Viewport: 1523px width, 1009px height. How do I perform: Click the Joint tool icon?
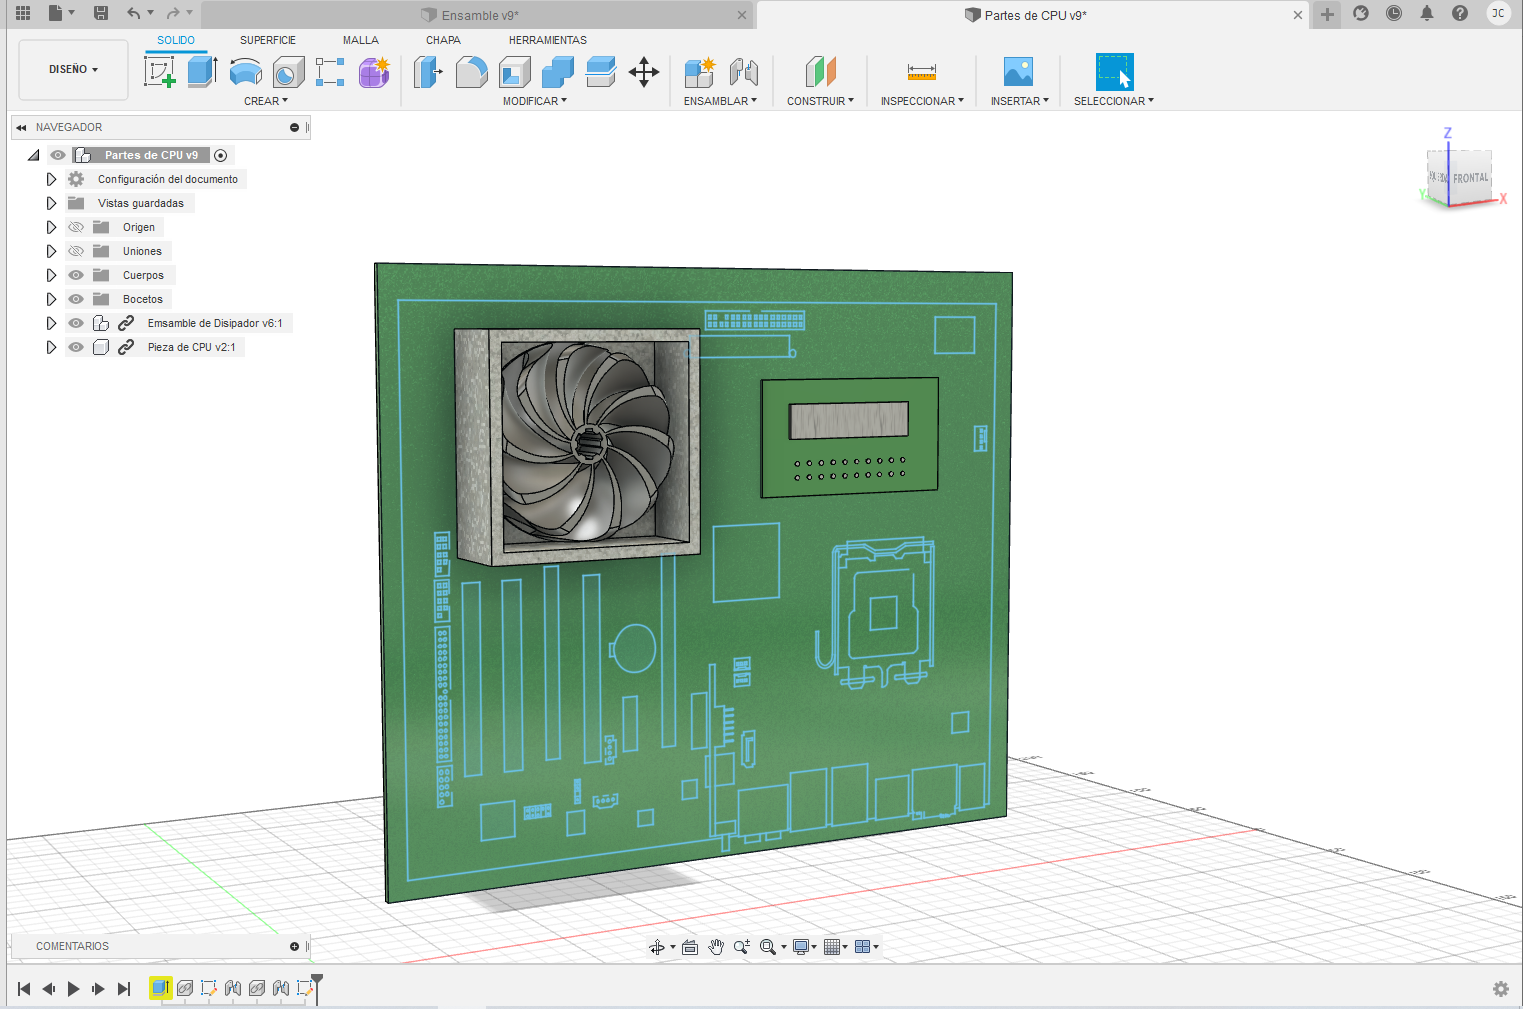point(743,72)
